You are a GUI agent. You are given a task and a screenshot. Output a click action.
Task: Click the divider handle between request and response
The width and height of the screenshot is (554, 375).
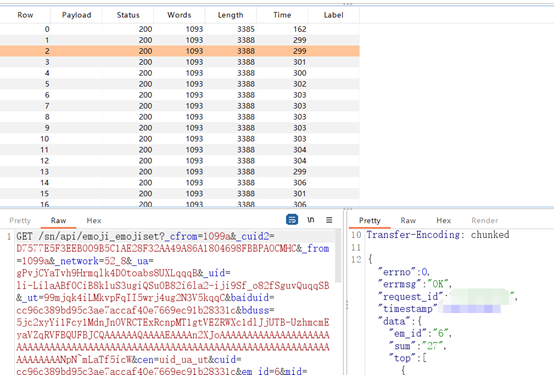coord(346,305)
